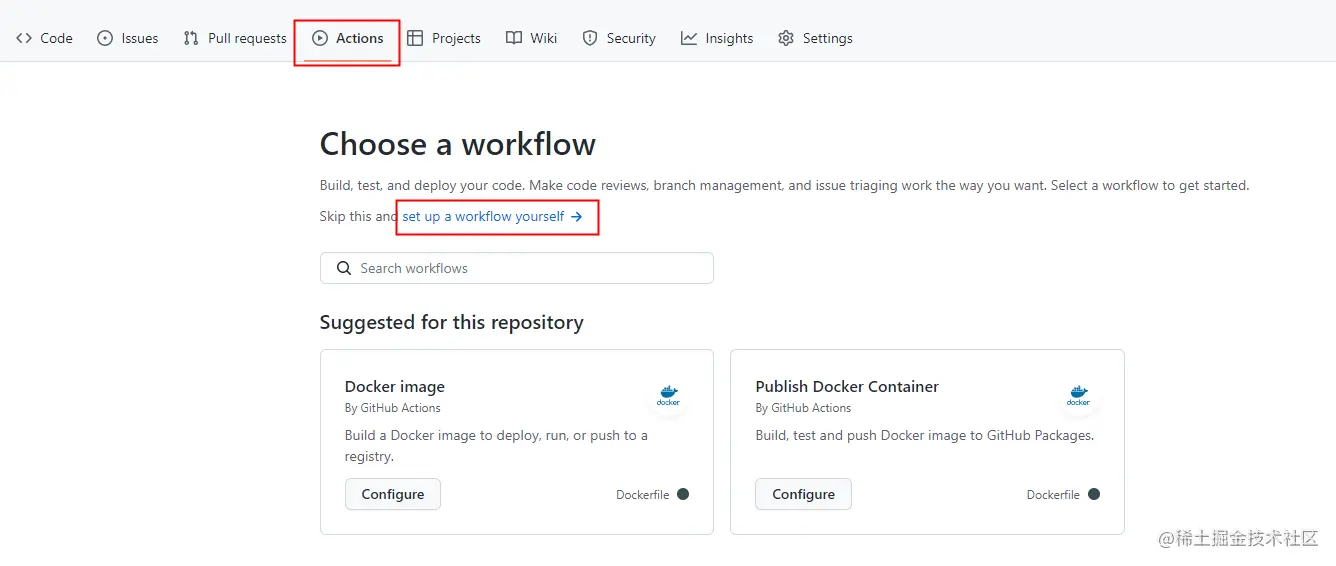Open the Pull requests tab
The width and height of the screenshot is (1336, 566).
click(x=235, y=38)
